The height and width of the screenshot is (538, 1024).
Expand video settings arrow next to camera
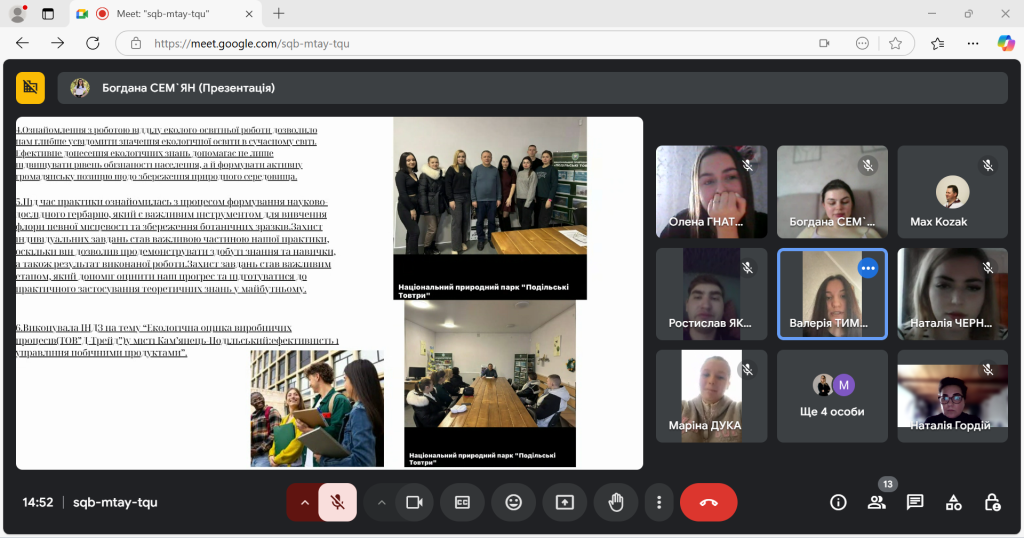coord(381,502)
